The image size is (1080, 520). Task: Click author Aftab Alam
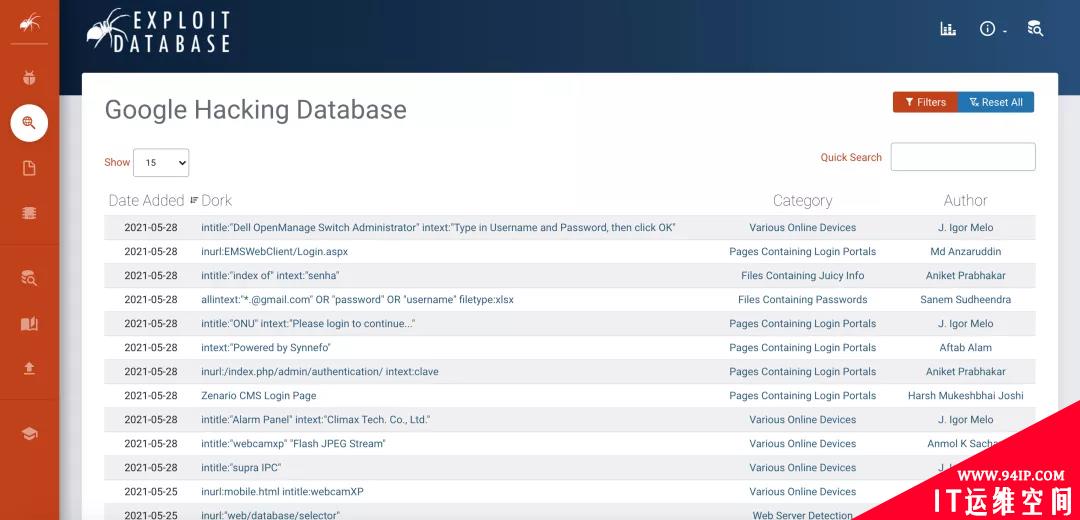(966, 348)
